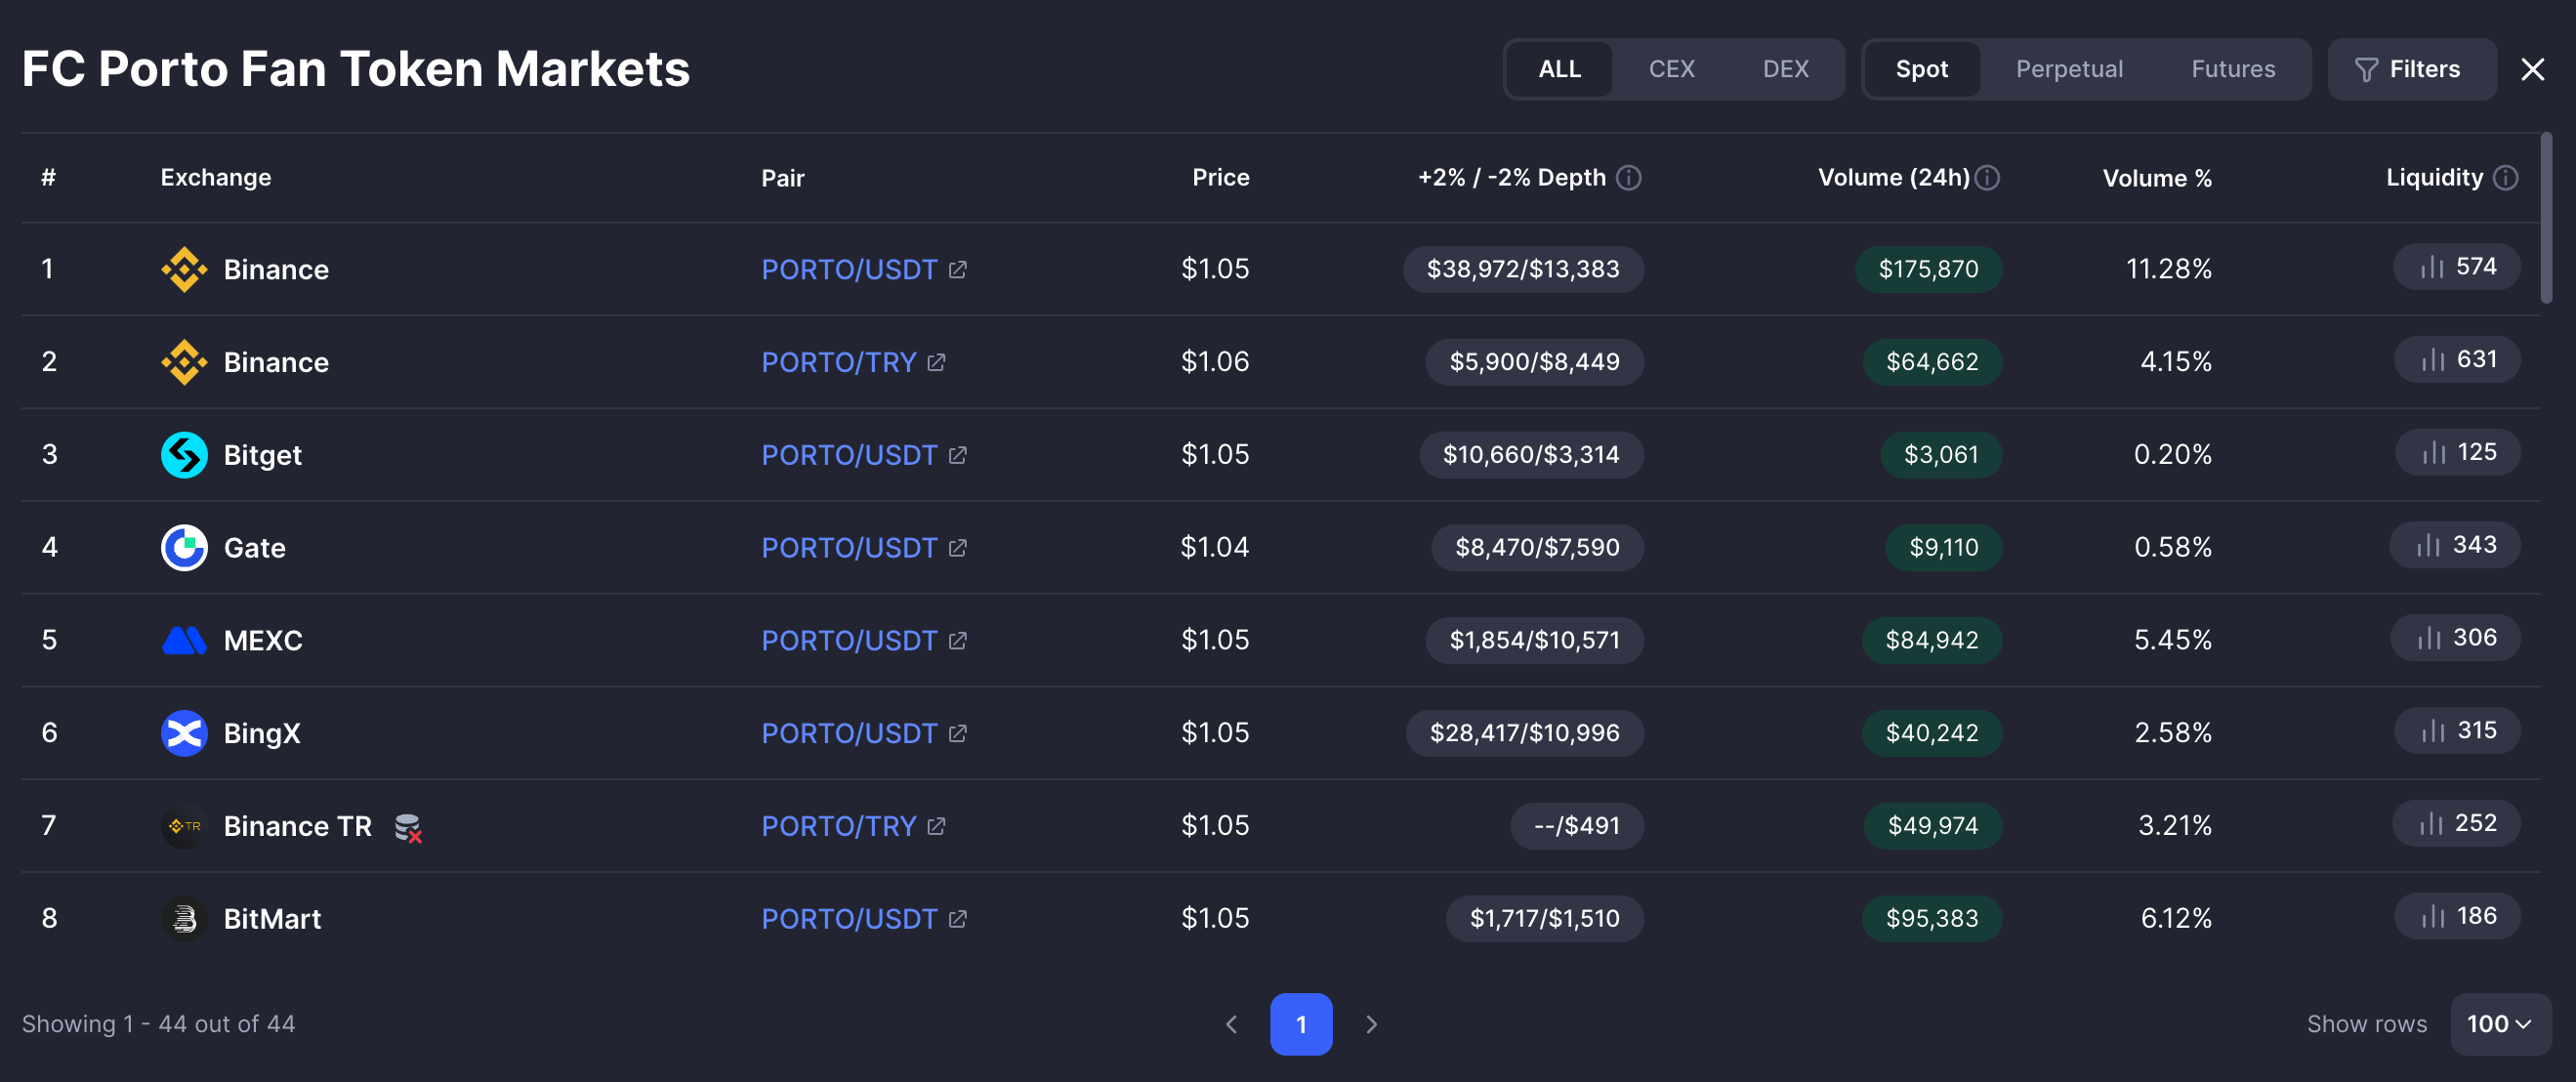
Task: Select the CEX filter toggle
Action: click(1671, 69)
